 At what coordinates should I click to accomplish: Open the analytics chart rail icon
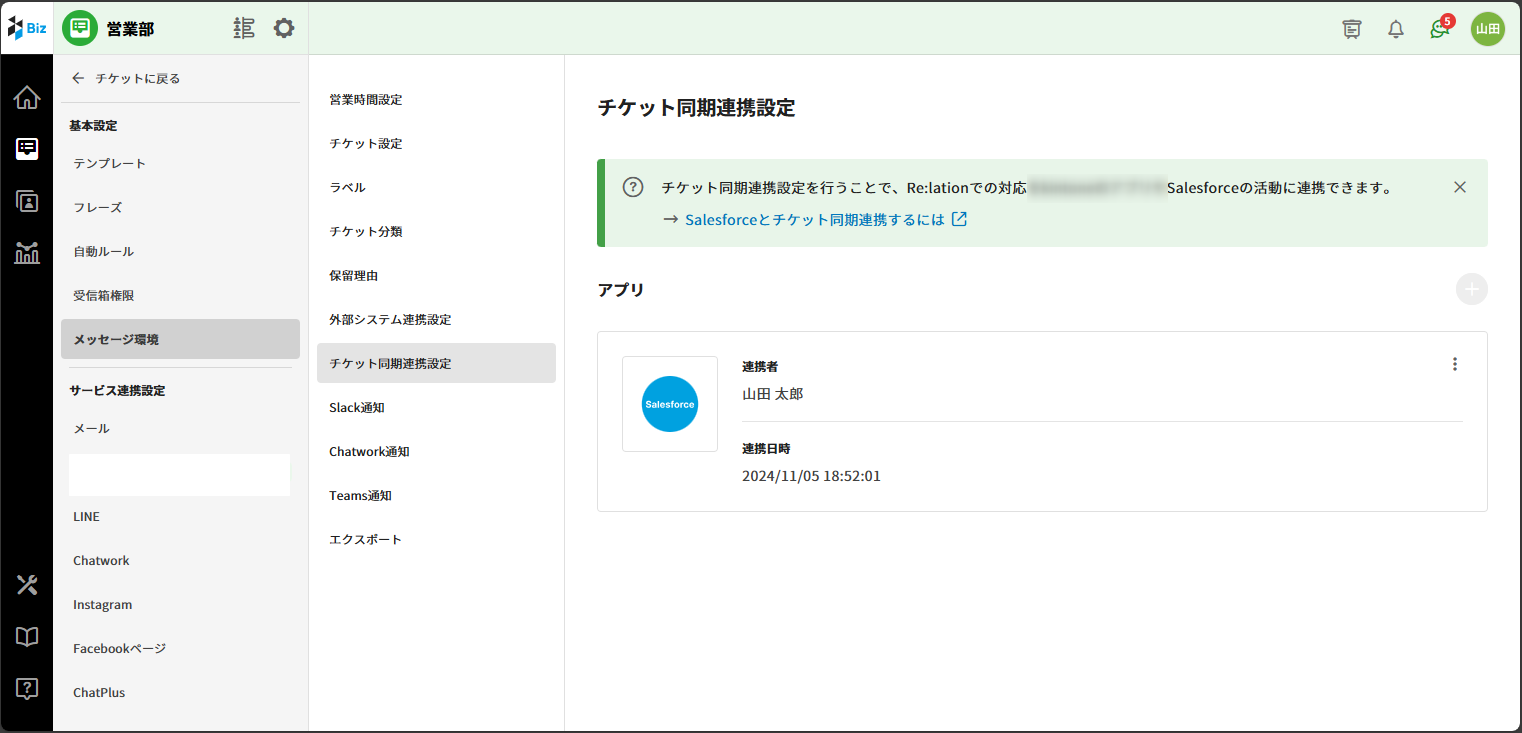coord(27,253)
